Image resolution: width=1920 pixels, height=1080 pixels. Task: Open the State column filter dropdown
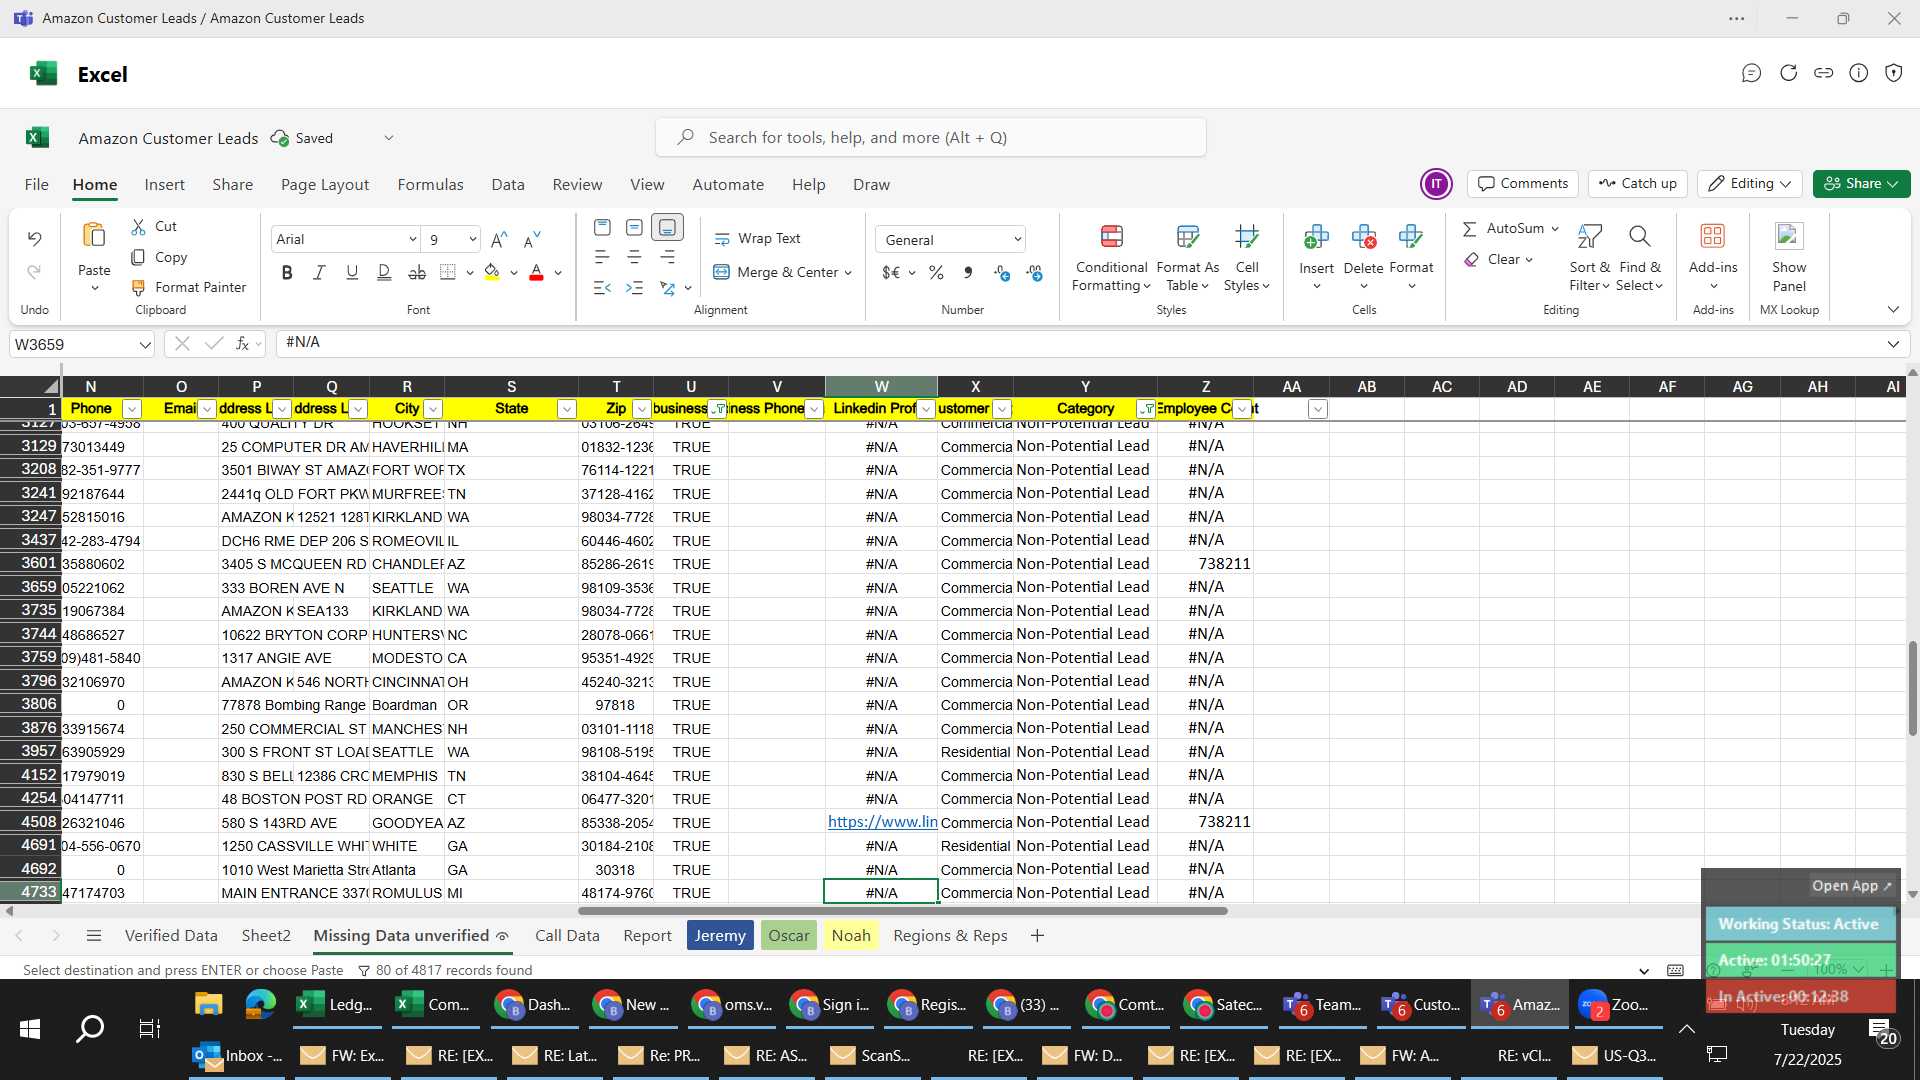(x=567, y=409)
